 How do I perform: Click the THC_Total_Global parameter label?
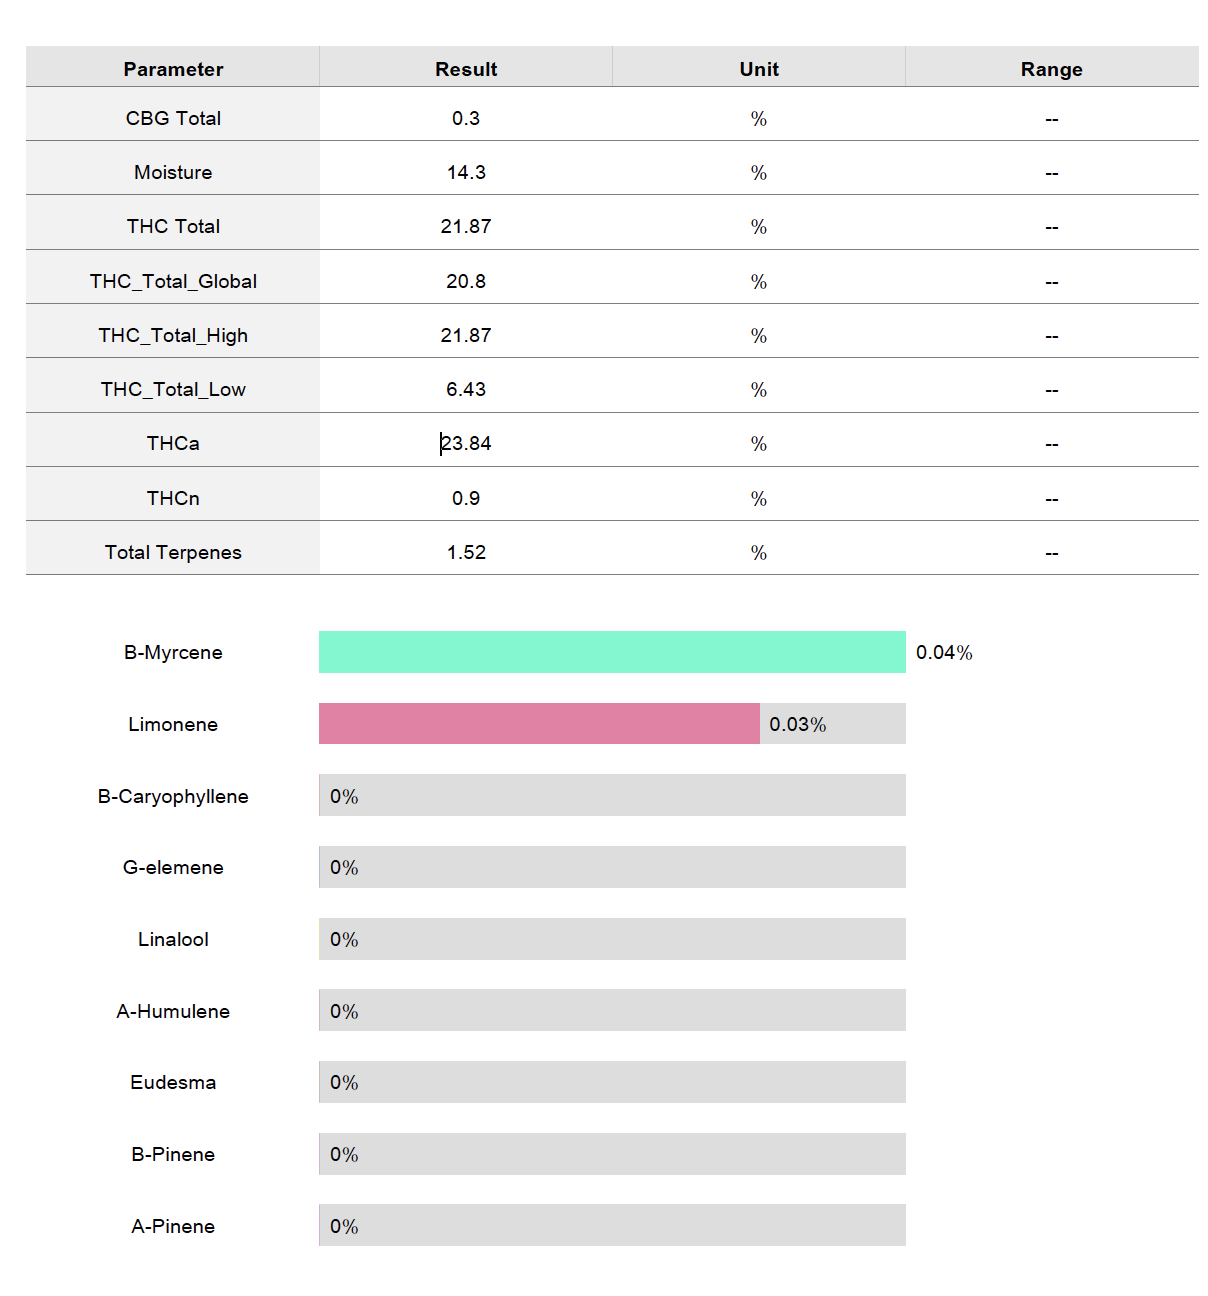click(173, 281)
